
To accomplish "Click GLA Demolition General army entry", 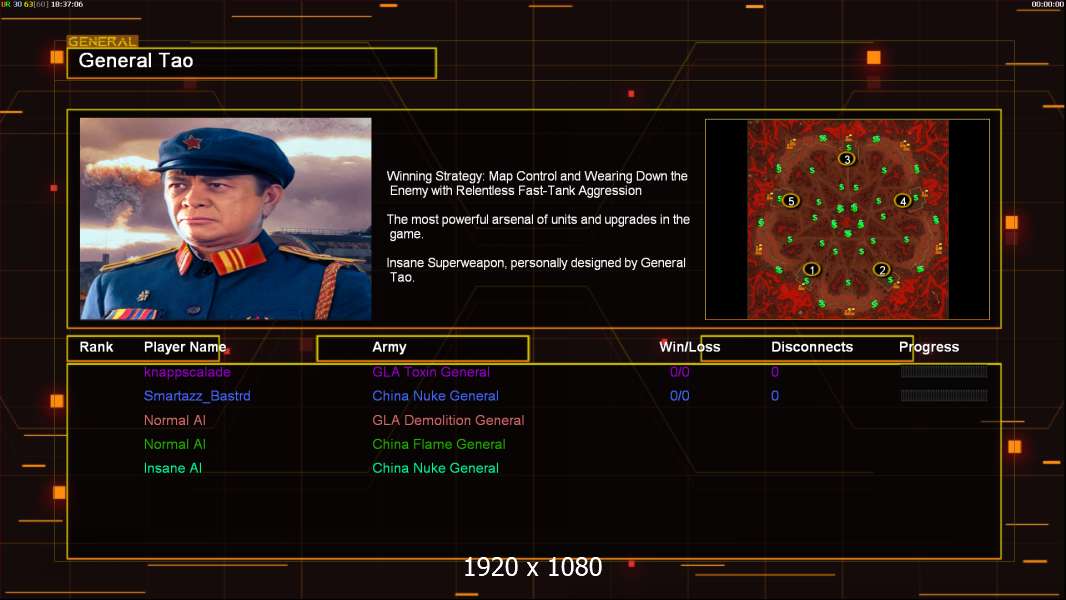I will [x=448, y=420].
